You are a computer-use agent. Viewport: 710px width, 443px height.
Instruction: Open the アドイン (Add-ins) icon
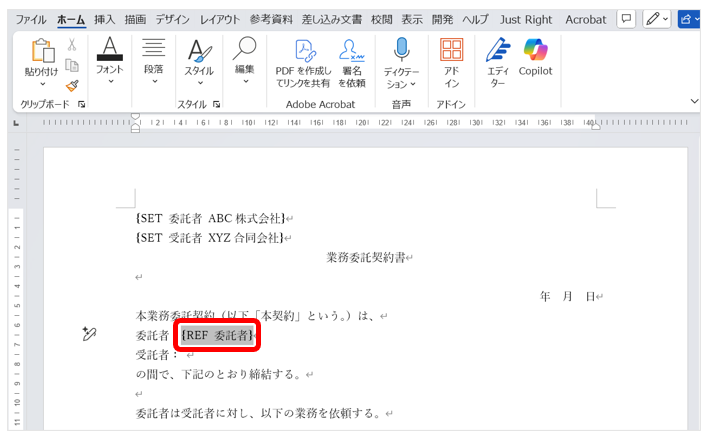451,50
